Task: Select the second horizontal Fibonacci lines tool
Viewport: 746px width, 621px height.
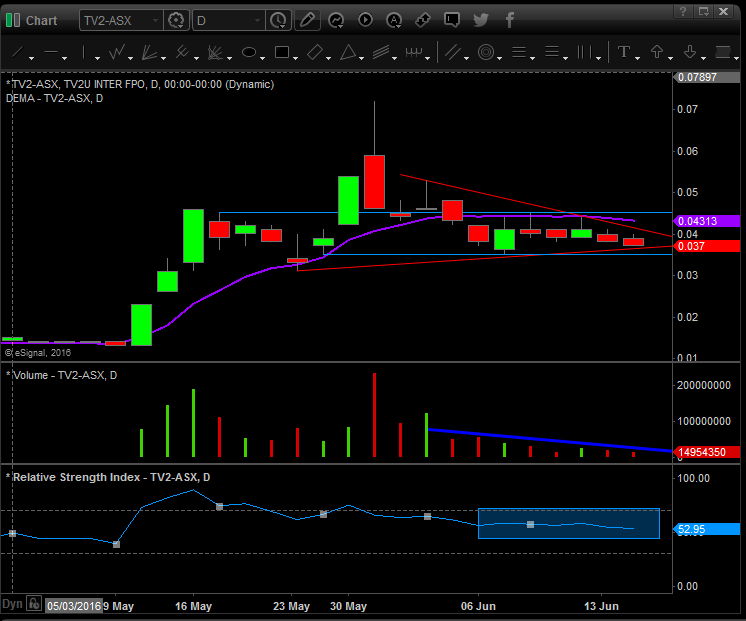Action: (551, 52)
